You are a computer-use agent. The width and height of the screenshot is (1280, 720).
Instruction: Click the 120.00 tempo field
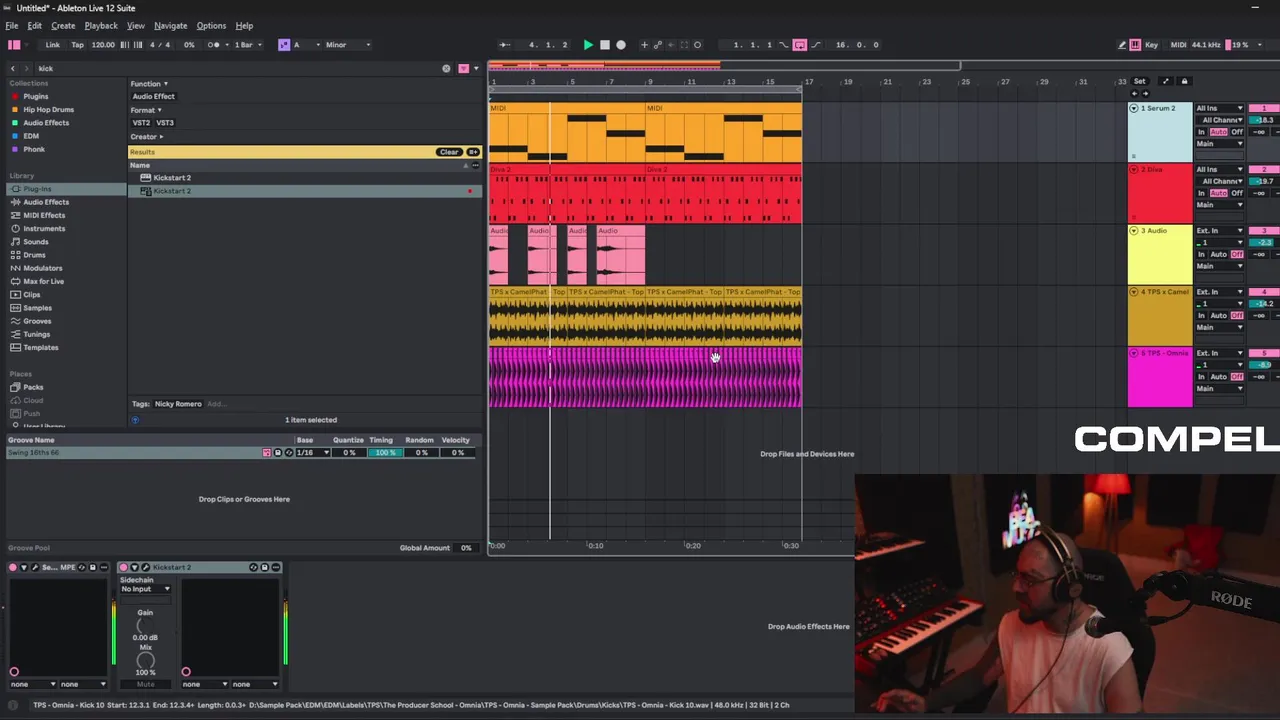[103, 45]
